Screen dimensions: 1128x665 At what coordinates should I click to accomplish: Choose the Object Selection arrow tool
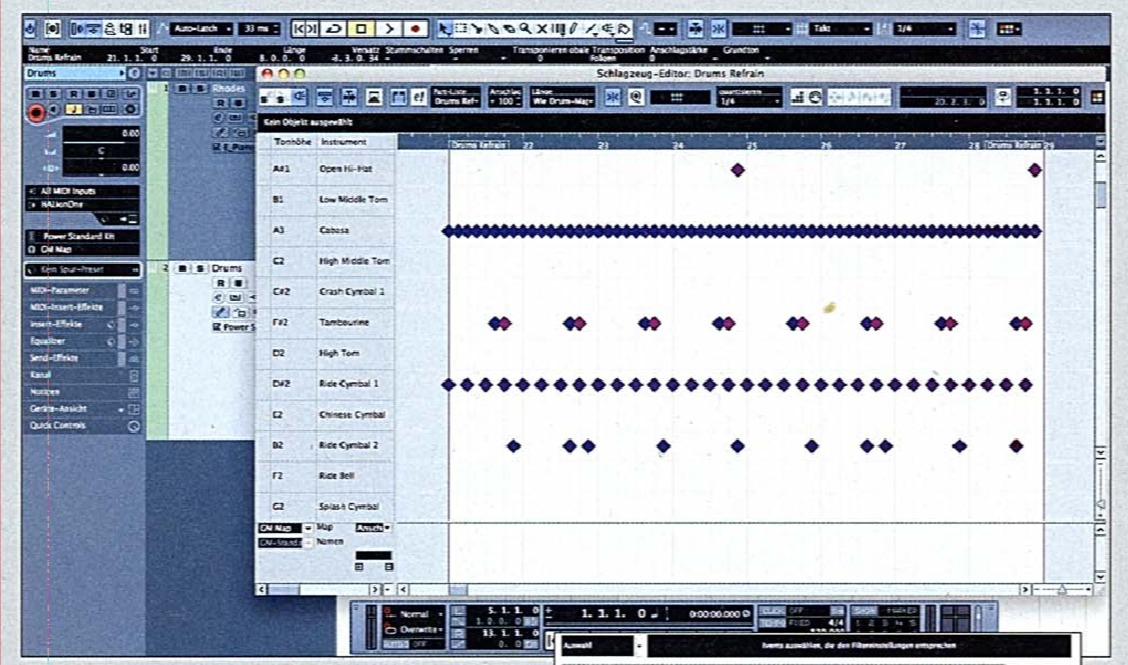click(445, 30)
